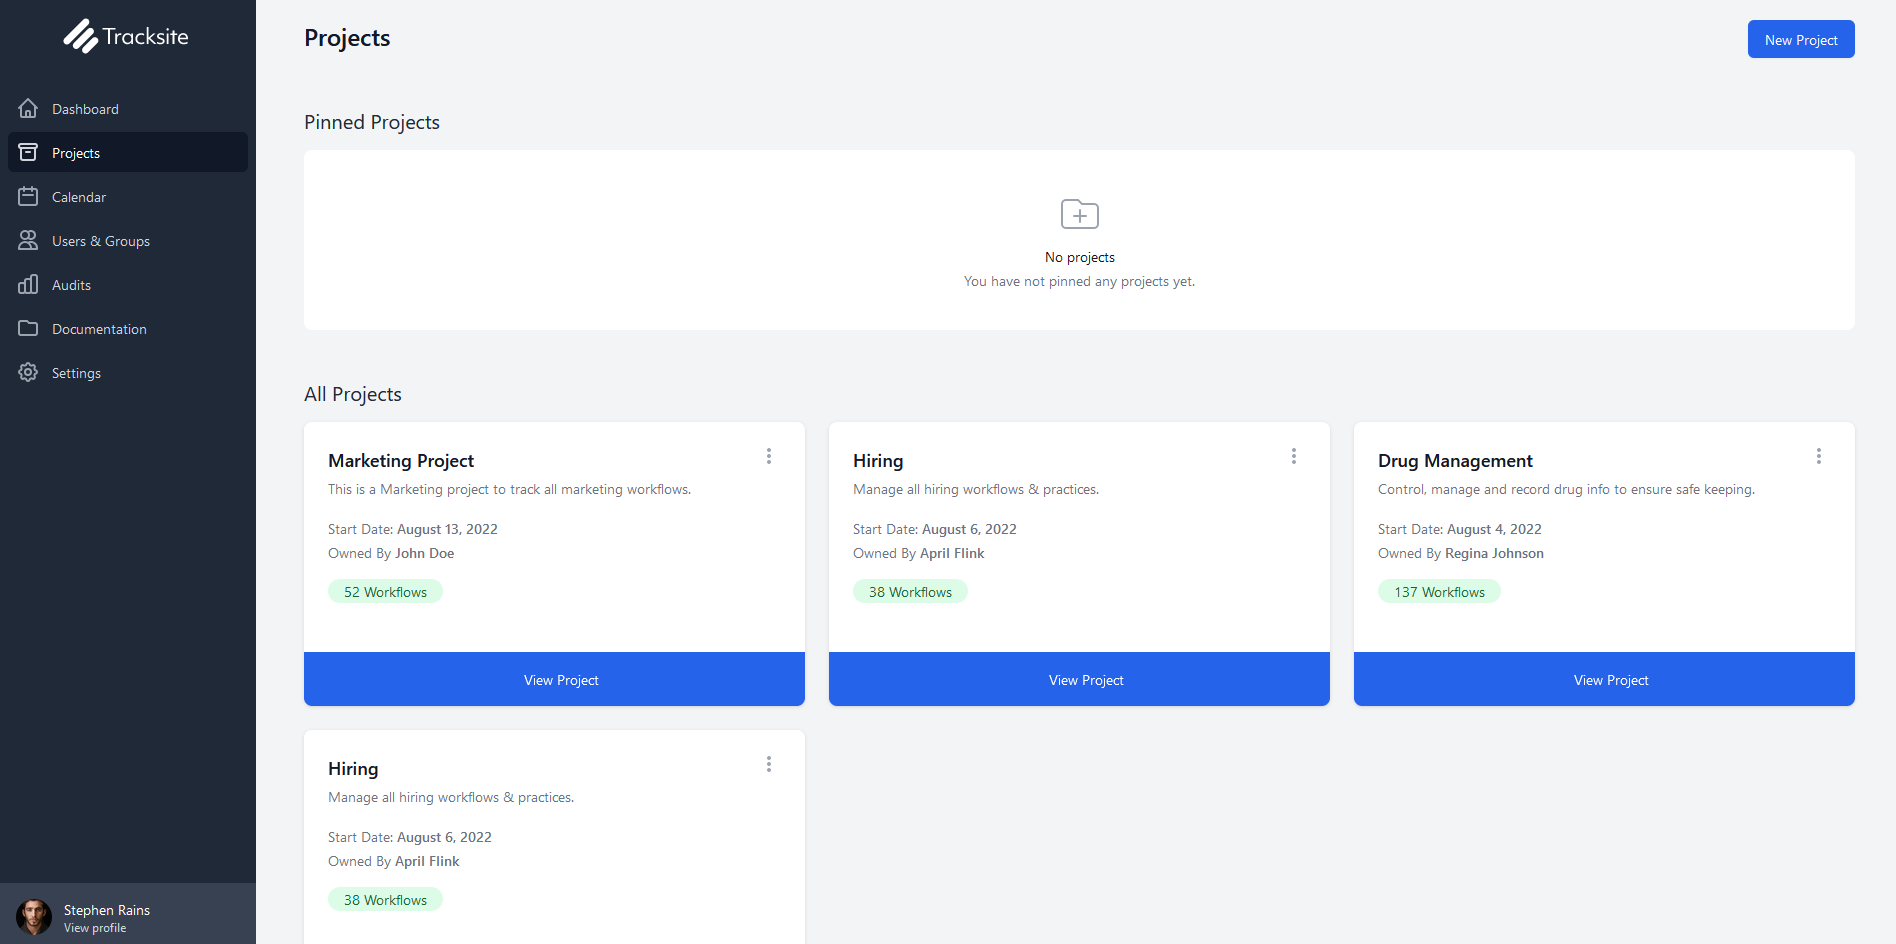
Task: Click Marketing Project card title
Action: pos(401,460)
